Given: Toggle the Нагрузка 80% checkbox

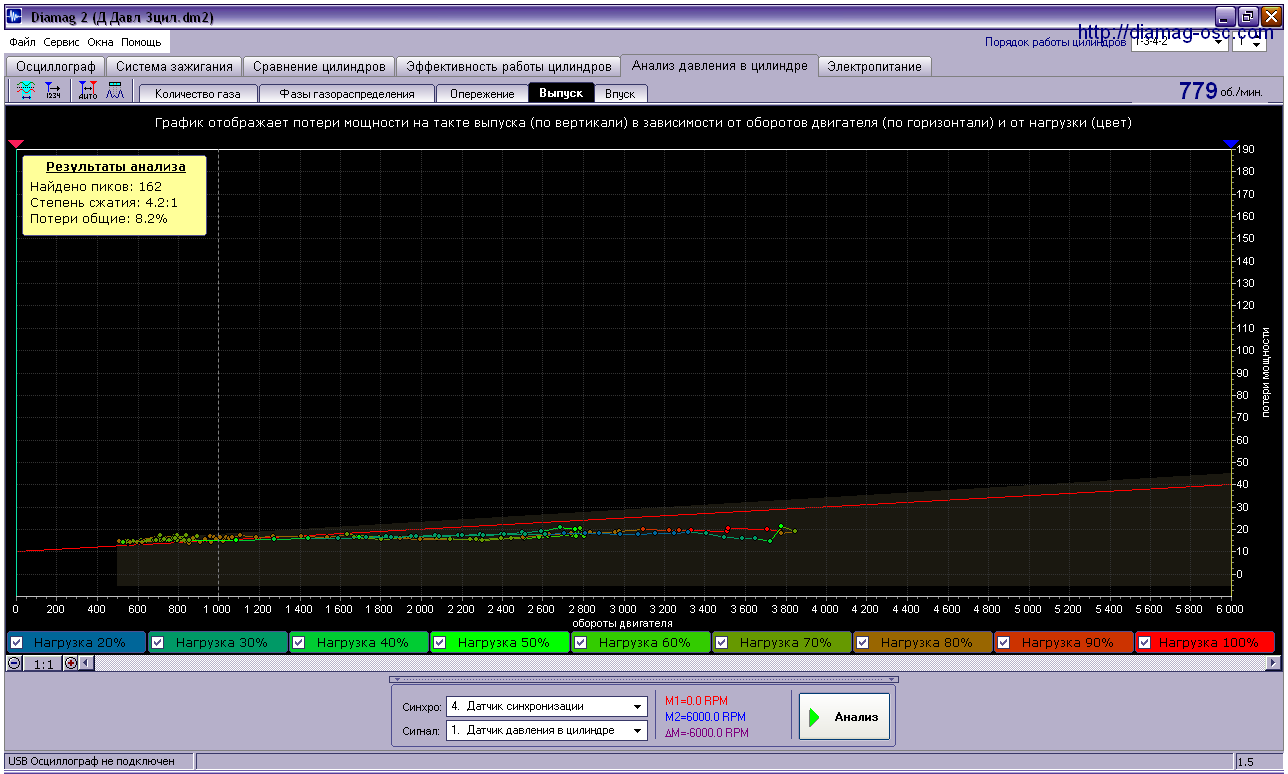Looking at the screenshot, I should coord(863,643).
